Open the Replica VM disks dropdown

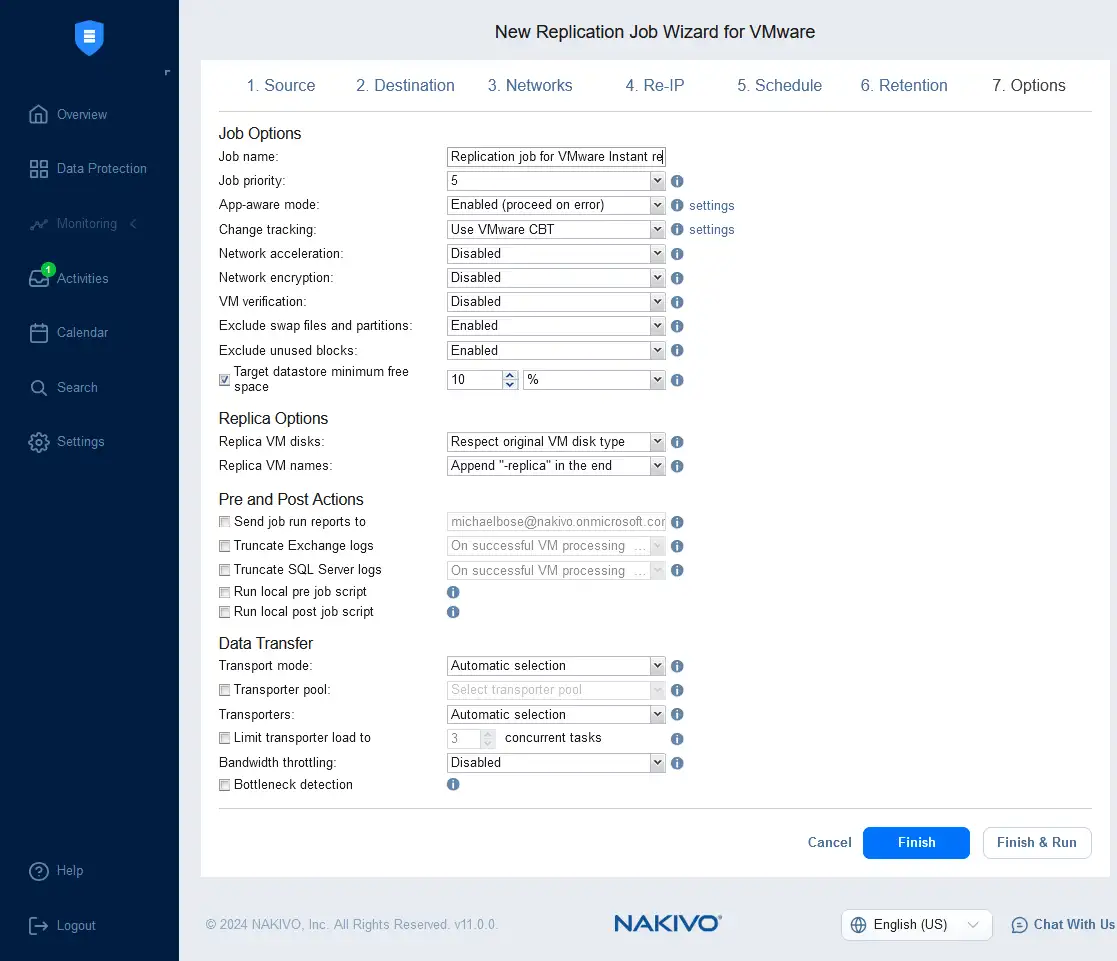556,442
